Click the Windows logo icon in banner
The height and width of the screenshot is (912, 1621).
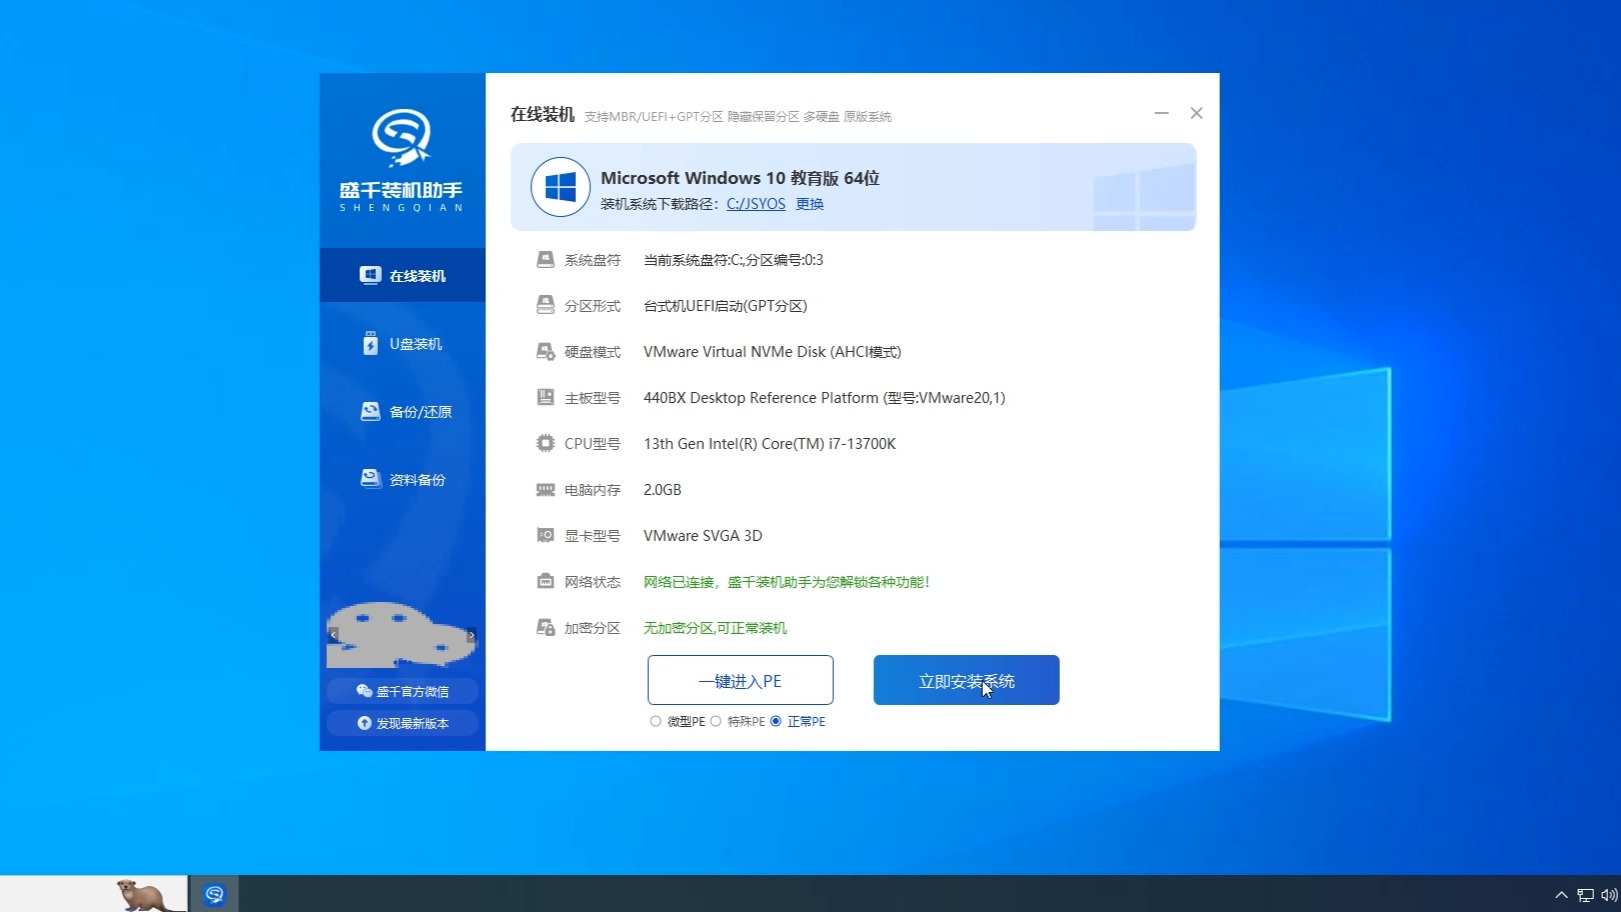[560, 187]
